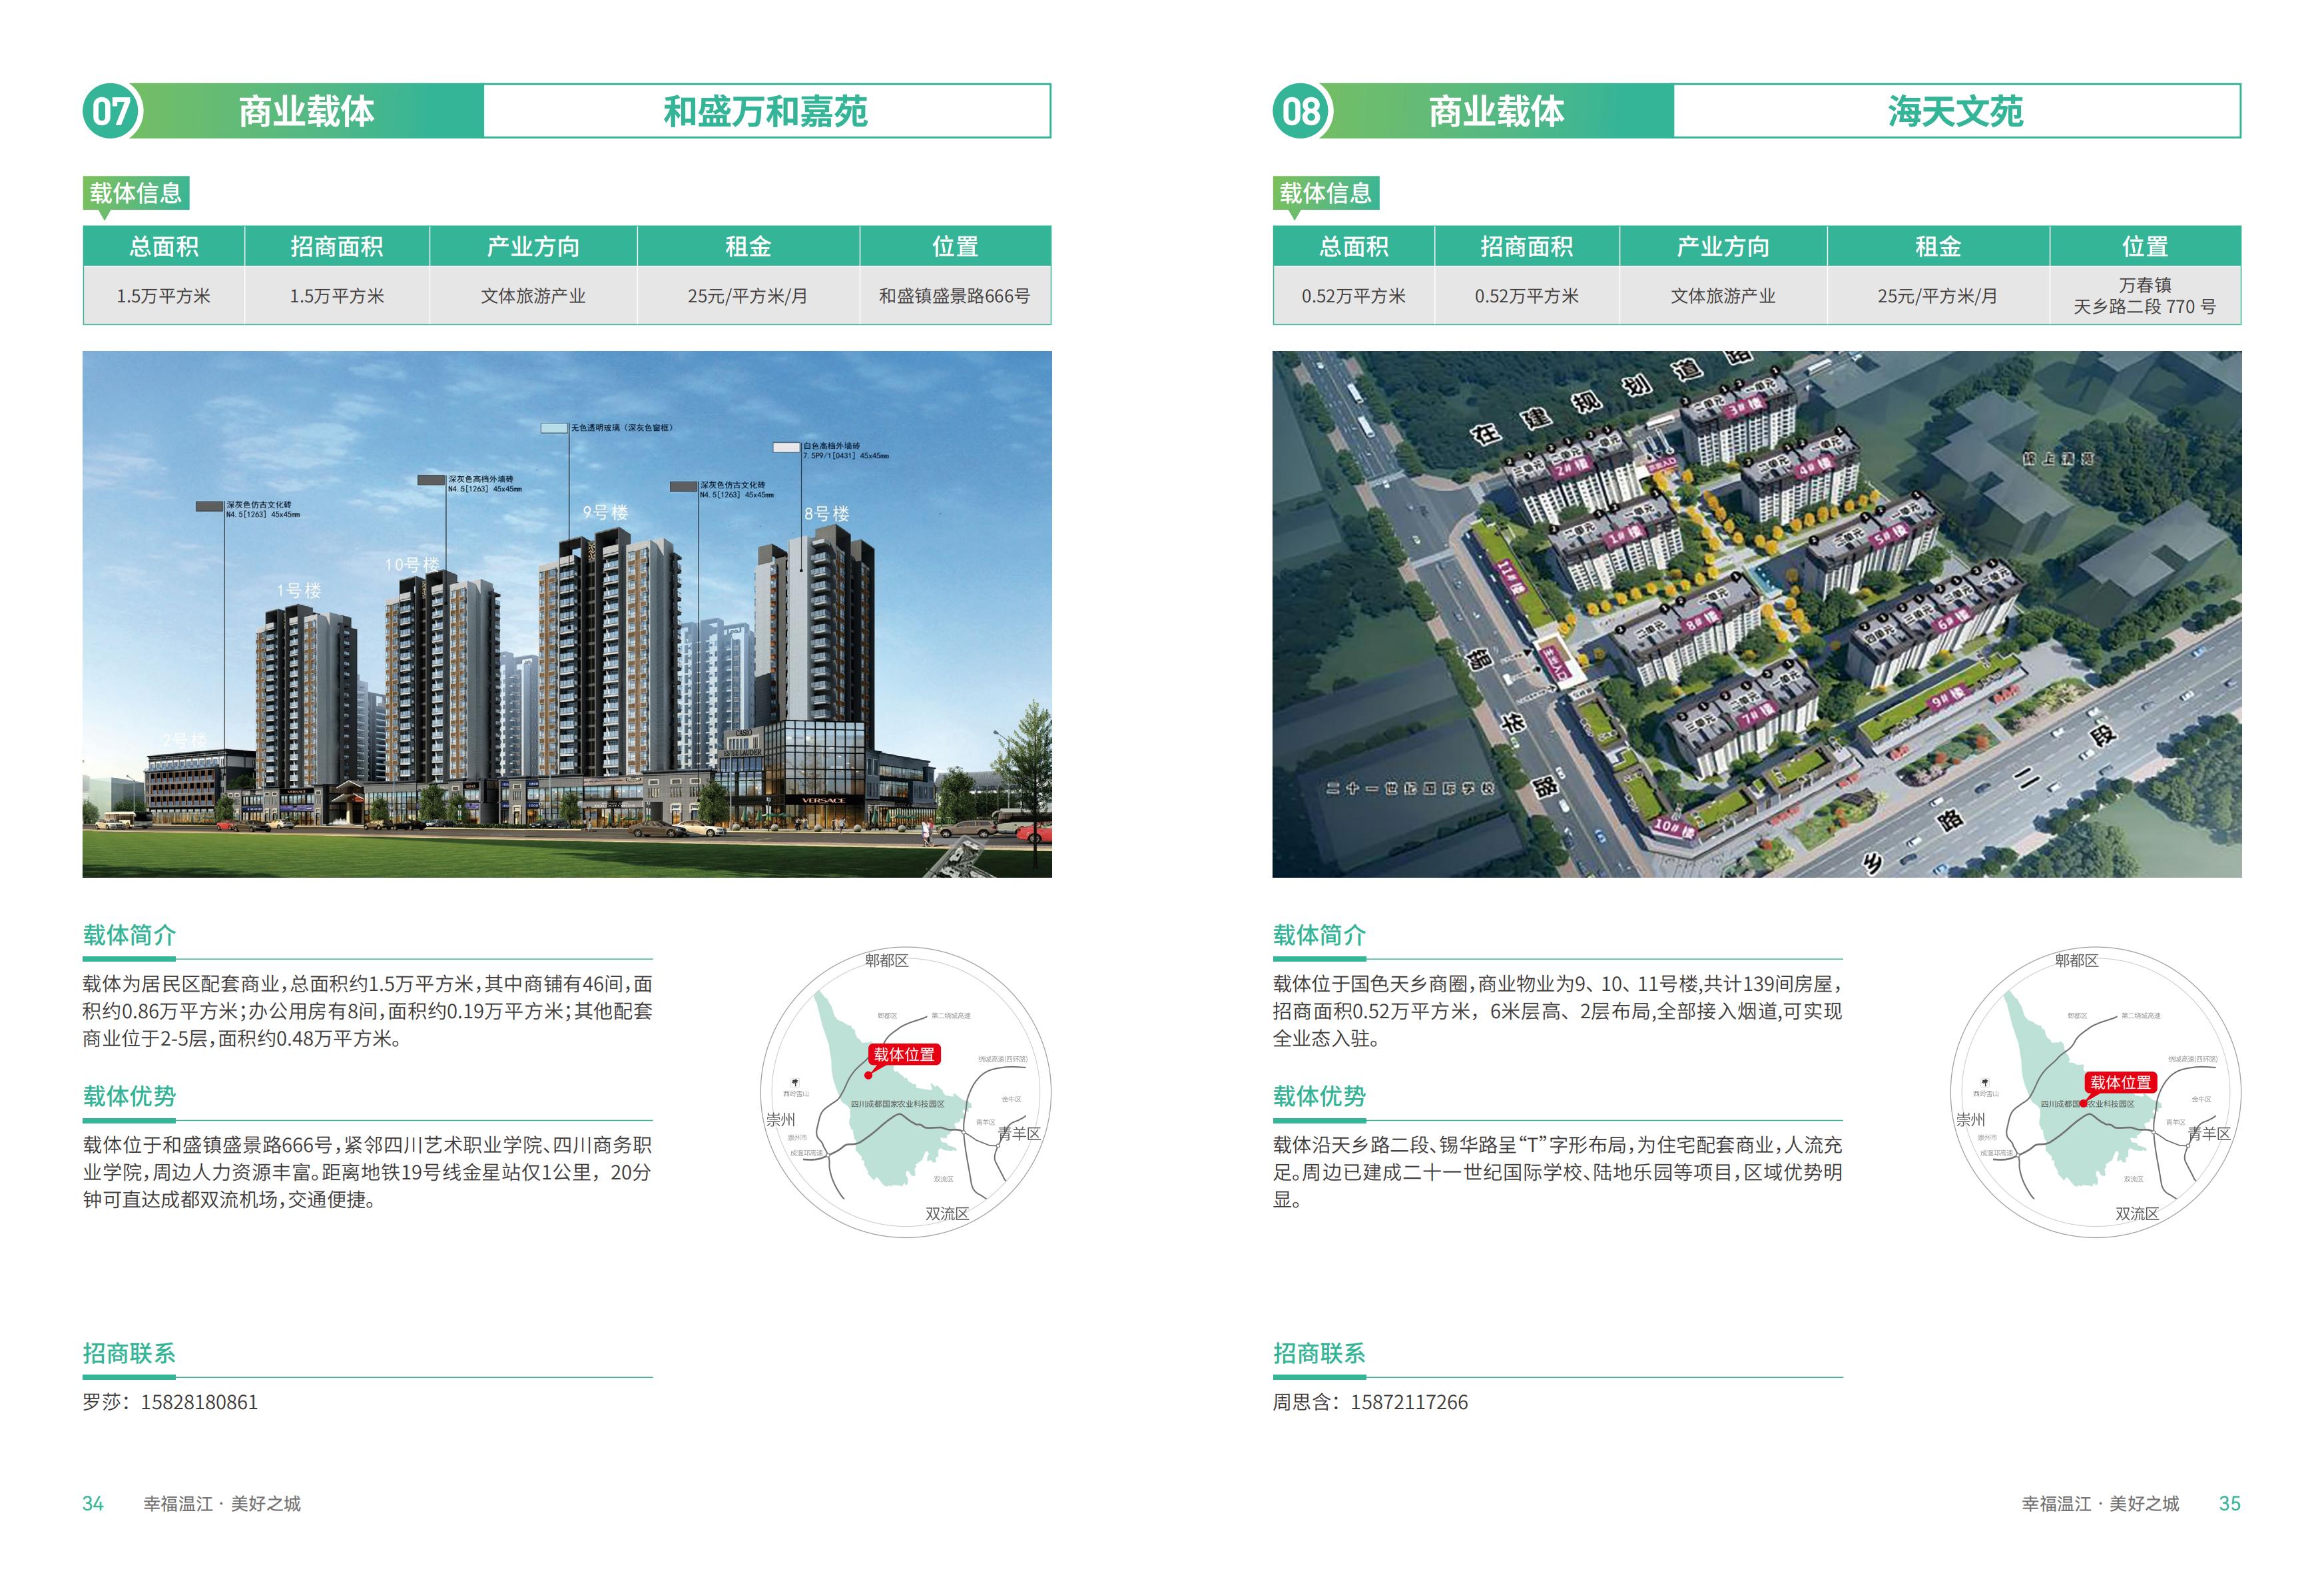Select the 海天文苑 title box
The width and height of the screenshot is (2324, 1577).
pos(1956,111)
